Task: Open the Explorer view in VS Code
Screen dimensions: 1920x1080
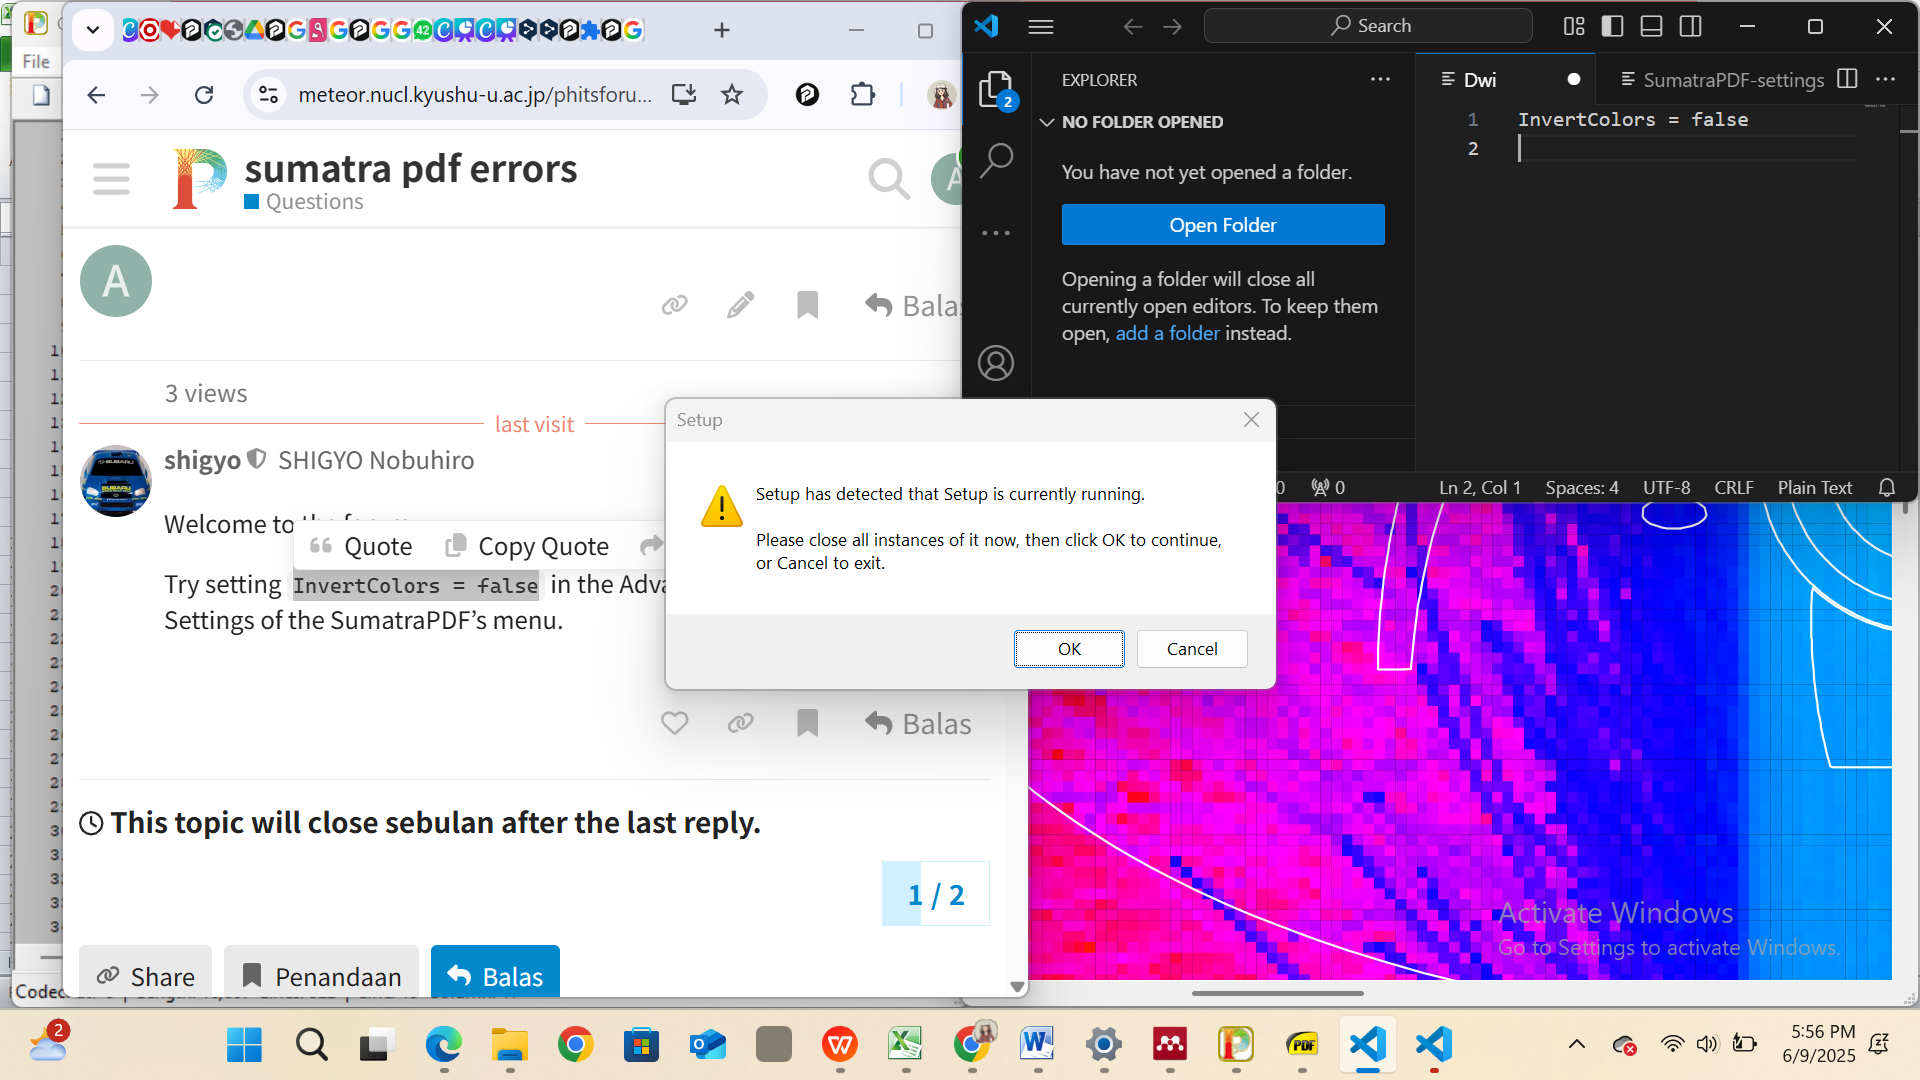Action: click(x=996, y=90)
